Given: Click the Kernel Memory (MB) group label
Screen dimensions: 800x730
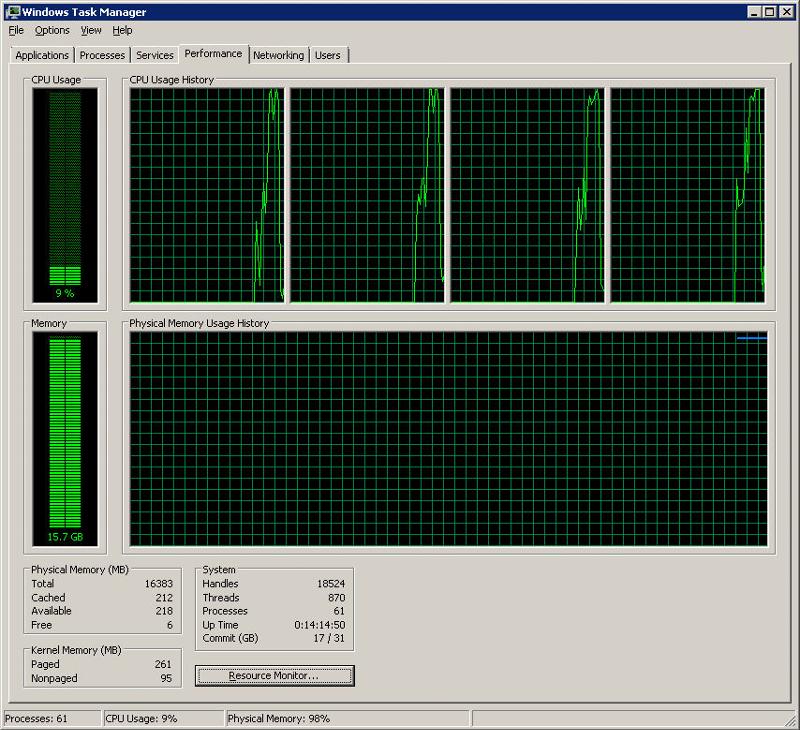Looking at the screenshot, I should point(76,650).
